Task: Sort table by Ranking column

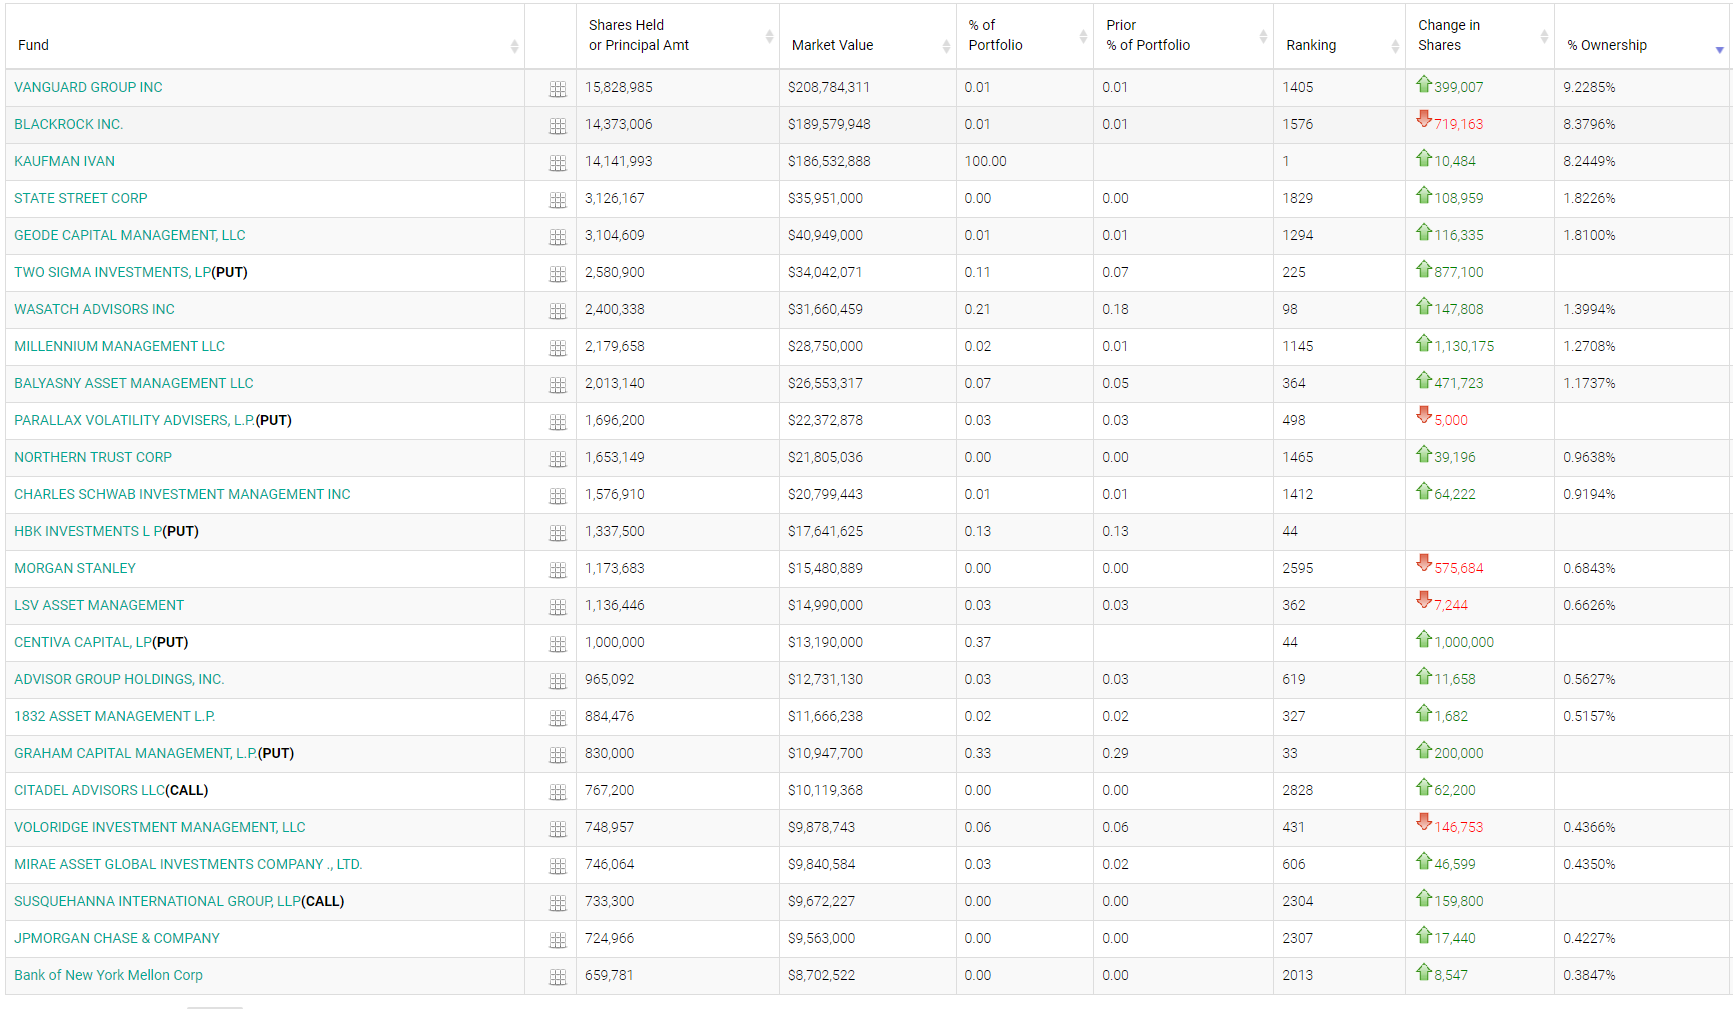Action: pos(1340,37)
